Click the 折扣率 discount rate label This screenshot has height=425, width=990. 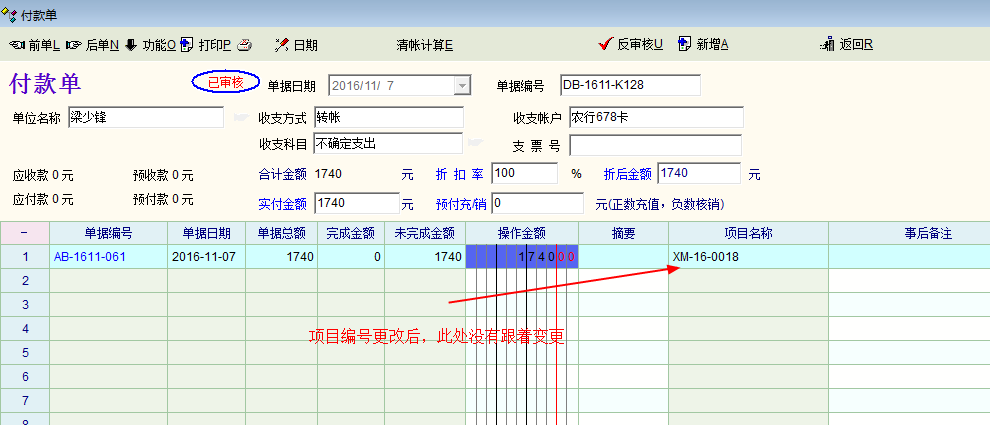point(460,174)
